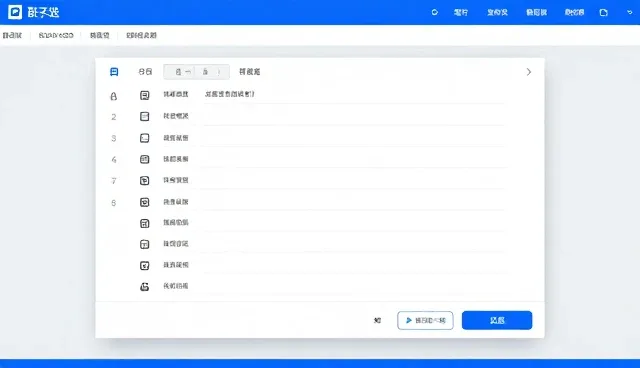Click the blue list icon atop the dialog
Image resolution: width=640 pixels, height=368 pixels.
coord(114,72)
